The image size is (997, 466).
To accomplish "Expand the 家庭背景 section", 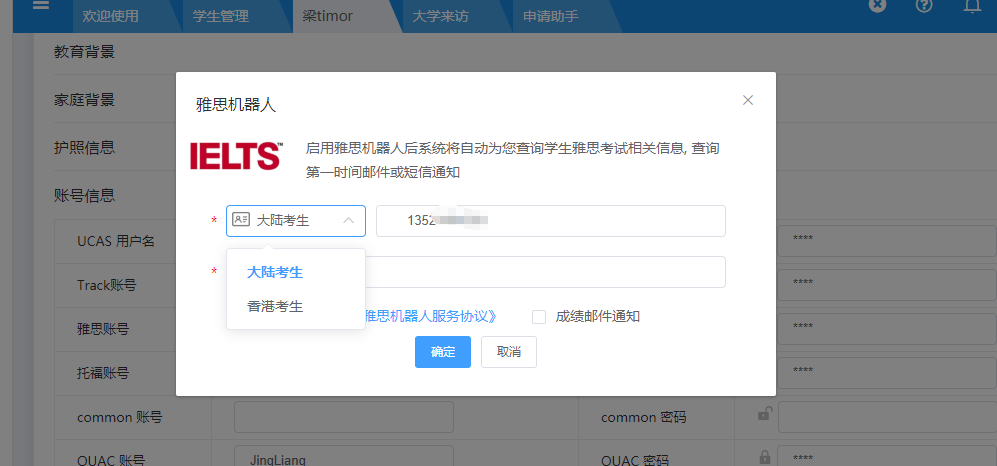I will (x=85, y=100).
